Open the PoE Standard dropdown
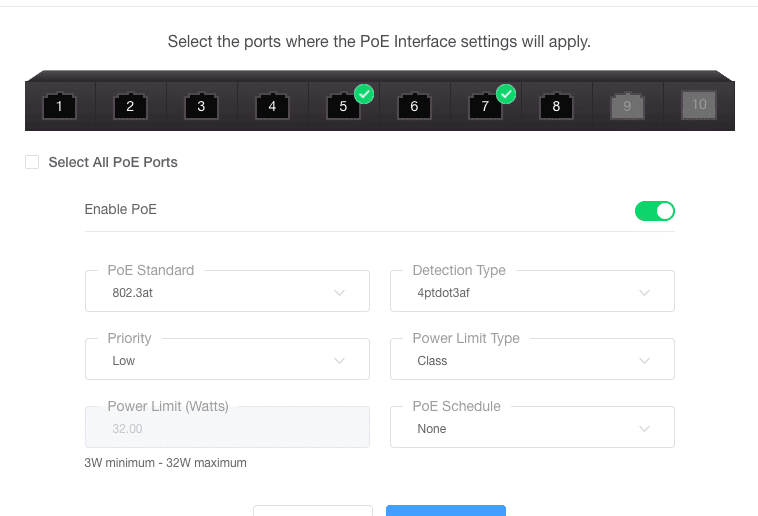 click(x=227, y=291)
